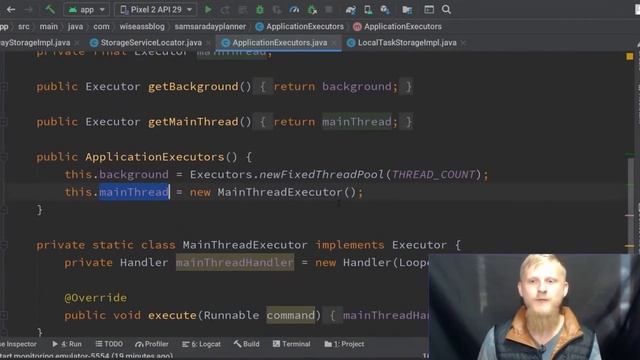
Task: Open the SDK Manager icon
Action: coord(385,9)
